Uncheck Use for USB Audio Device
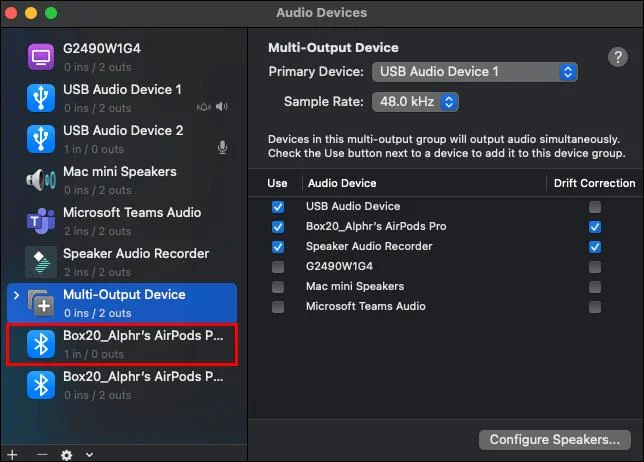The image size is (644, 462). tap(278, 207)
